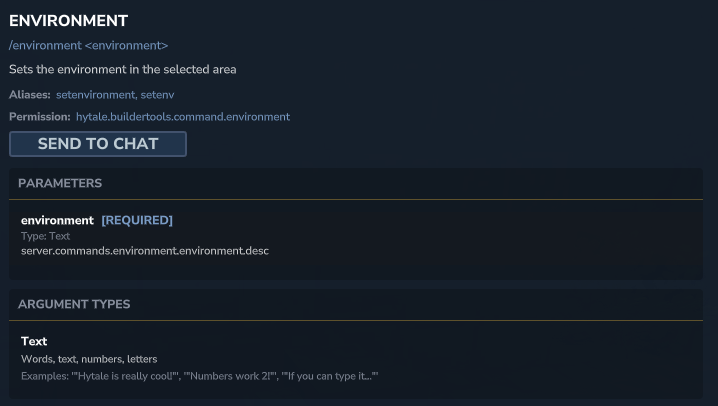Image resolution: width=718 pixels, height=406 pixels.
Task: Click the ENVIRONMENT command title
Action: (x=68, y=20)
